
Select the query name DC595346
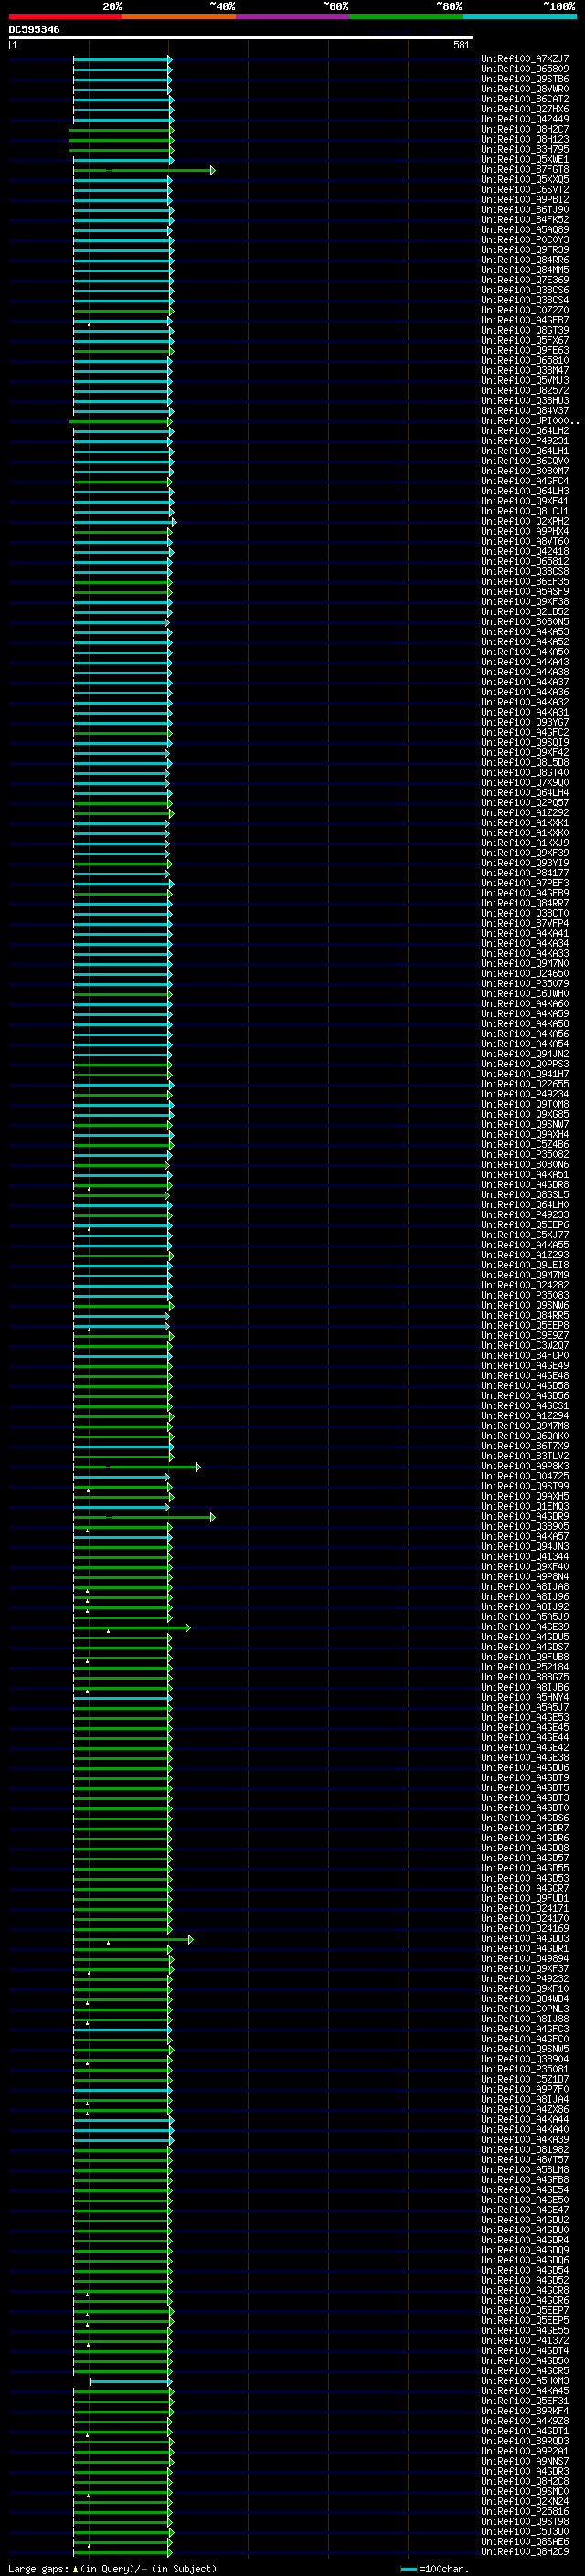pyautogui.click(x=34, y=29)
